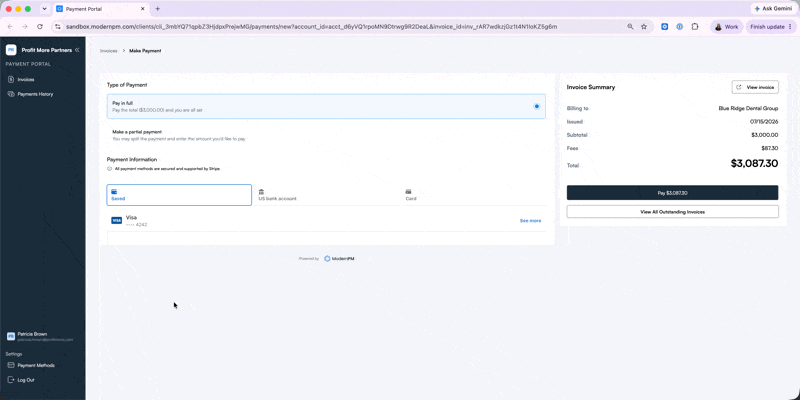800x400 pixels.
Task: Click browser back arrow
Action: (10, 27)
